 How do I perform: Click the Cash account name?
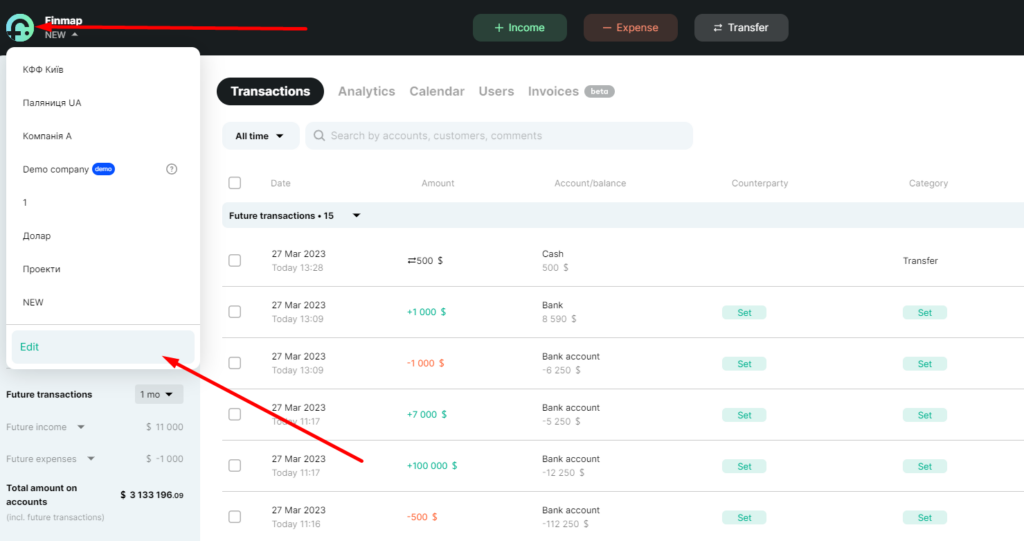coord(552,254)
